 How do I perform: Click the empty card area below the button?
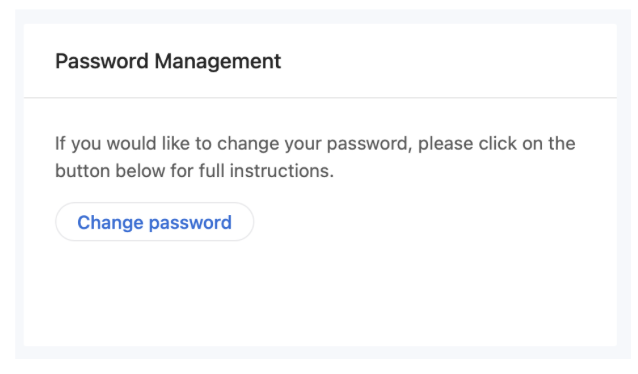[x=320, y=293]
